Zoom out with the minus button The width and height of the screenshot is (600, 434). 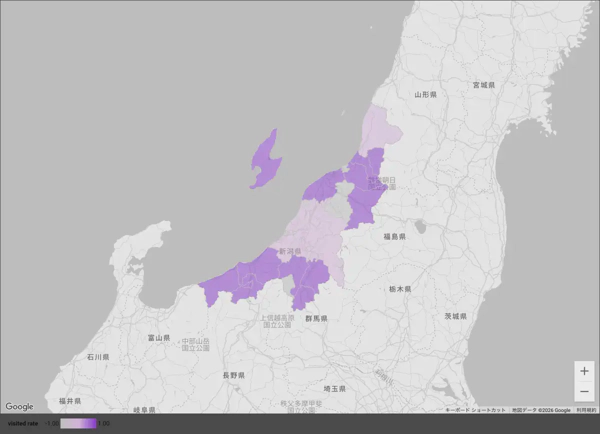tap(584, 391)
